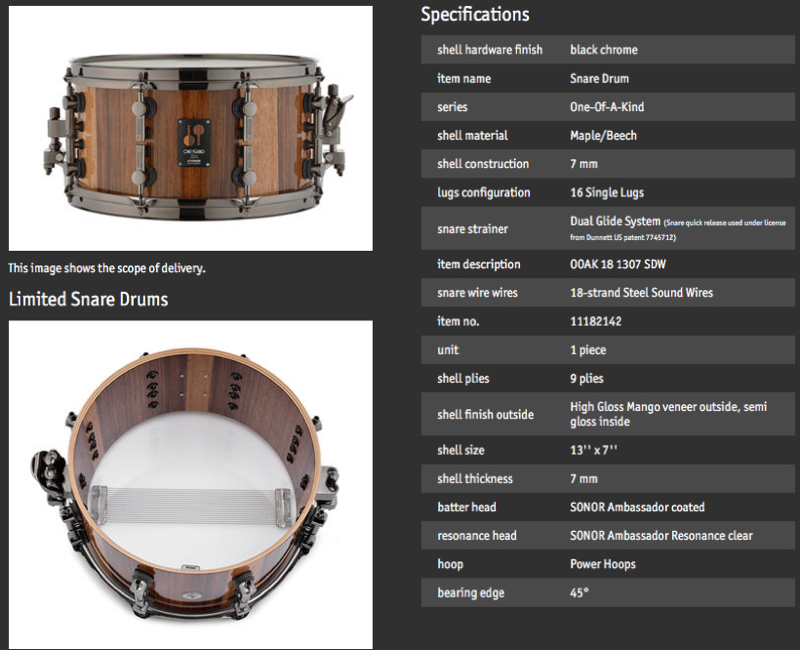
Task: Select the 'shell plies' label
Action: pos(463,378)
